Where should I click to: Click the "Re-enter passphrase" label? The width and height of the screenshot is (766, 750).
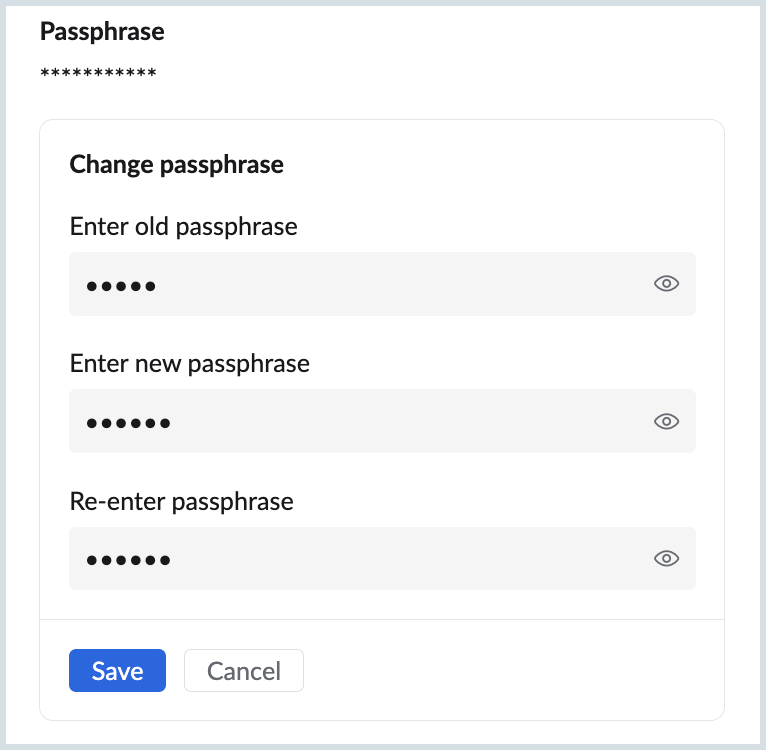click(181, 500)
